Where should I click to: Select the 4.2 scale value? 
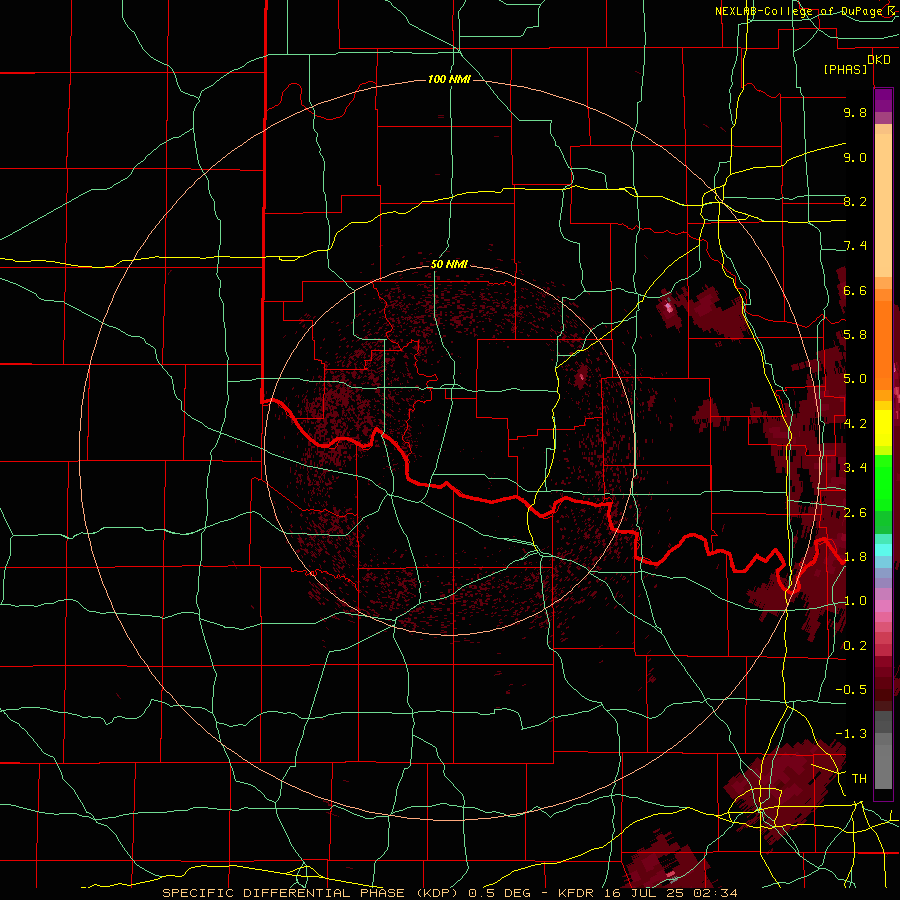pos(855,424)
